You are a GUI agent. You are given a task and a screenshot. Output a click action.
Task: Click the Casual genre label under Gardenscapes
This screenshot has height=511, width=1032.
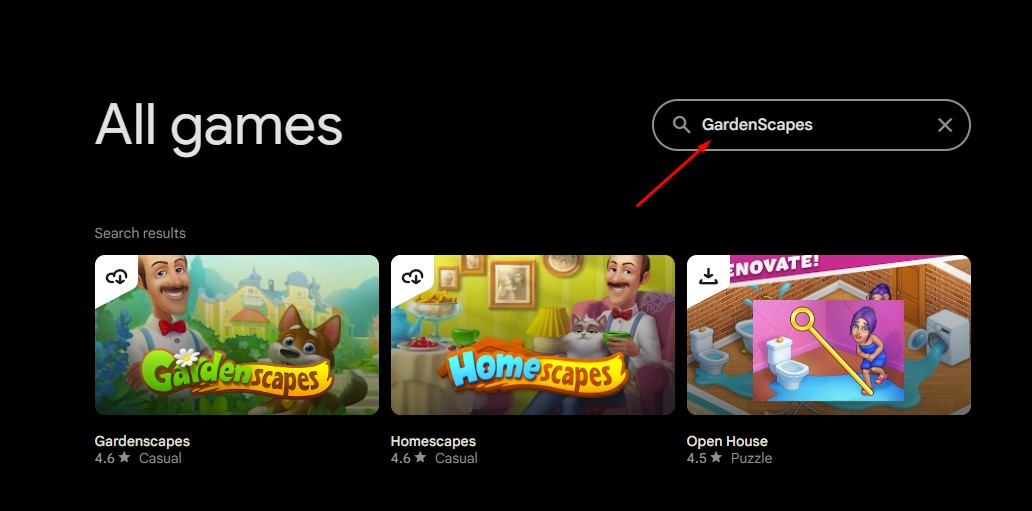pos(160,458)
